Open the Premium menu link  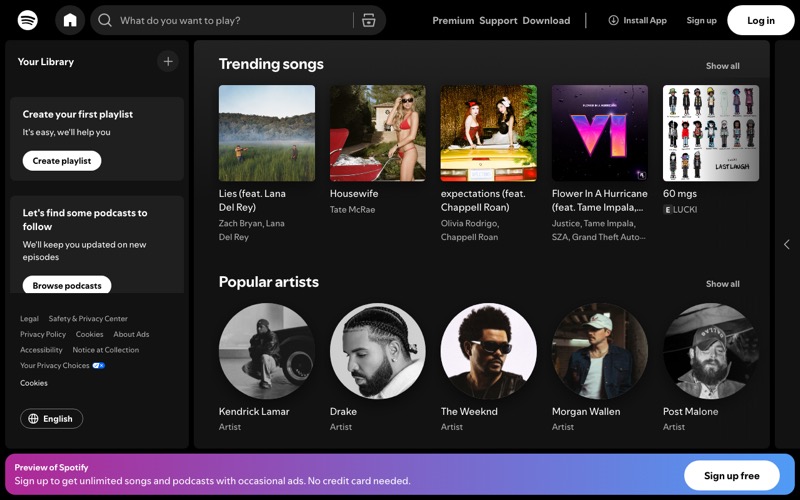[453, 20]
